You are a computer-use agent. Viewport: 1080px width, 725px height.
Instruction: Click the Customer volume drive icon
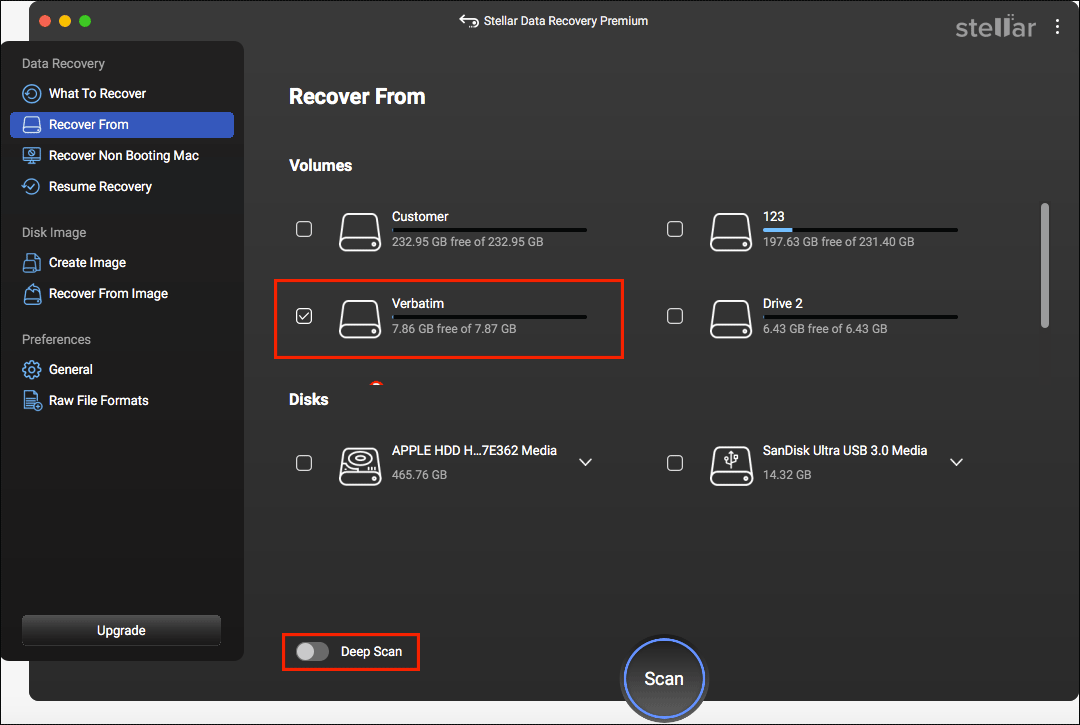360,232
